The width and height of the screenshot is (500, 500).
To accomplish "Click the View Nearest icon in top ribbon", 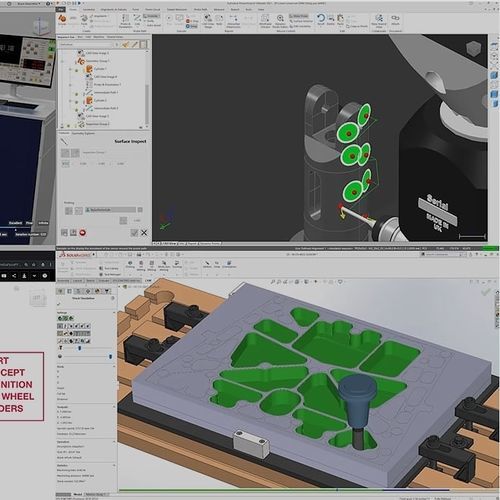I will click(x=379, y=18).
